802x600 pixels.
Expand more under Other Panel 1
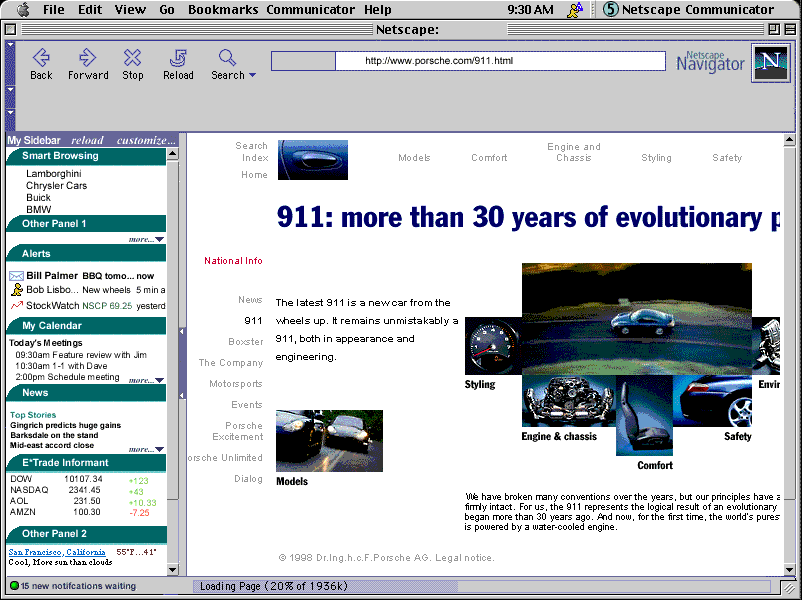146,239
